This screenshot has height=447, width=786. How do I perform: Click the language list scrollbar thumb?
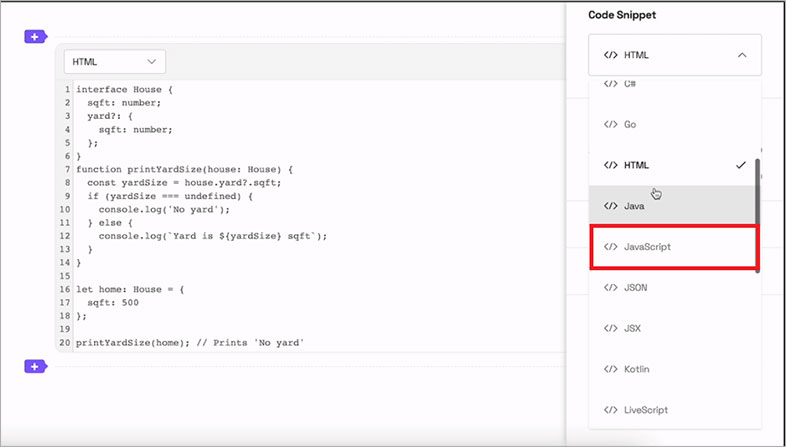[x=757, y=213]
